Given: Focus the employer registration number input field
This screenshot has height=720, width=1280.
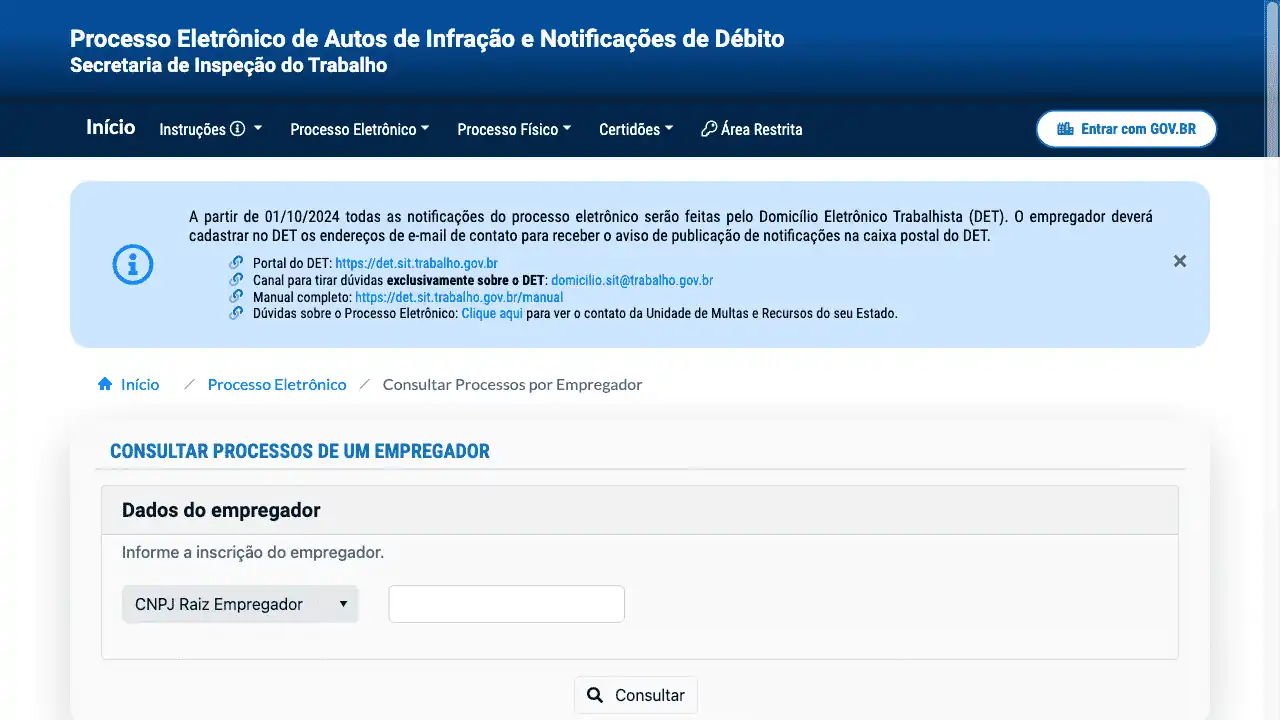Looking at the screenshot, I should coord(506,604).
